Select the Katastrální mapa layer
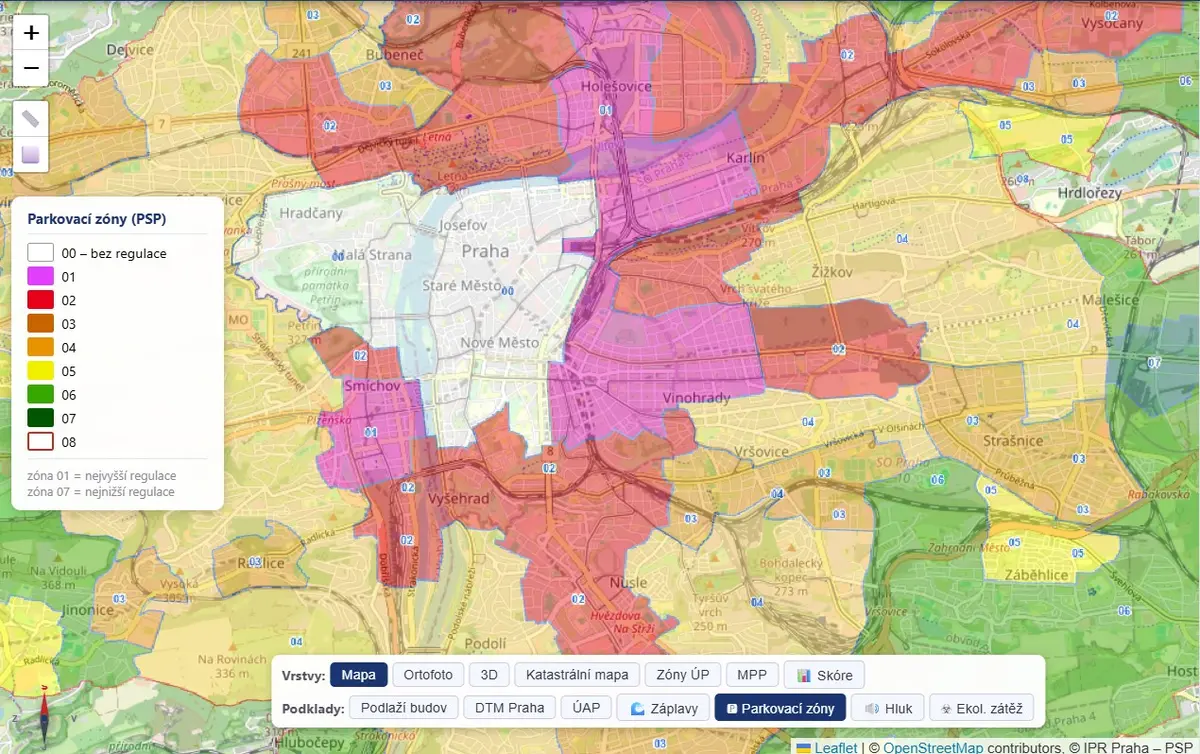Image resolution: width=1200 pixels, height=754 pixels. click(x=577, y=675)
